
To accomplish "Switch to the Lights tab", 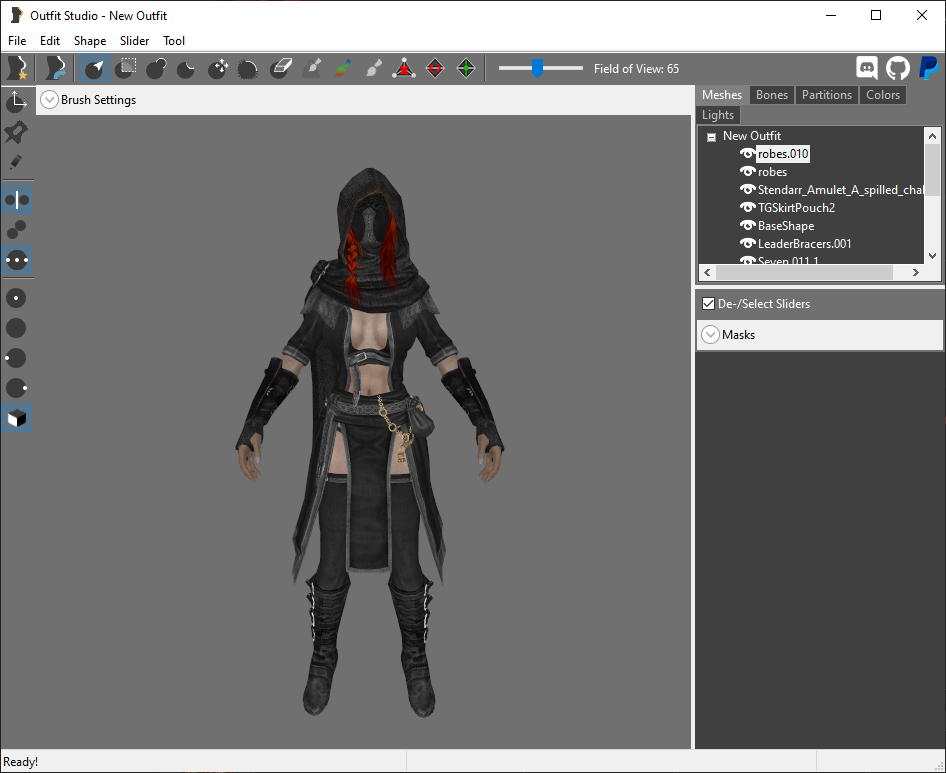I will [x=718, y=115].
